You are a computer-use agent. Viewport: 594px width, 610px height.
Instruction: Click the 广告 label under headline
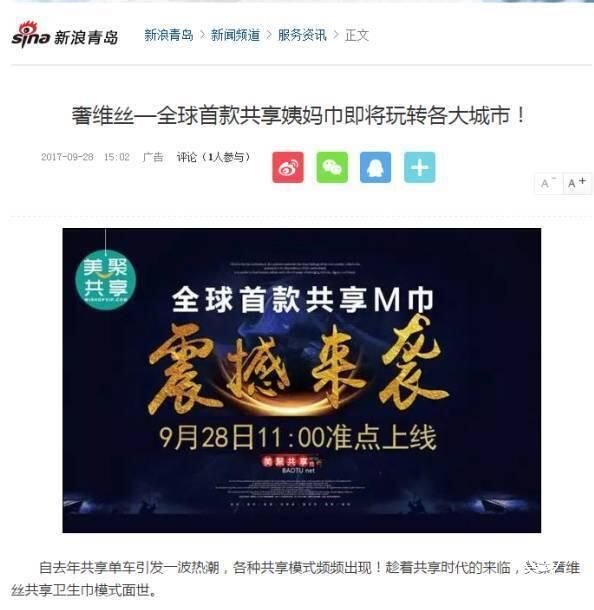click(x=153, y=157)
